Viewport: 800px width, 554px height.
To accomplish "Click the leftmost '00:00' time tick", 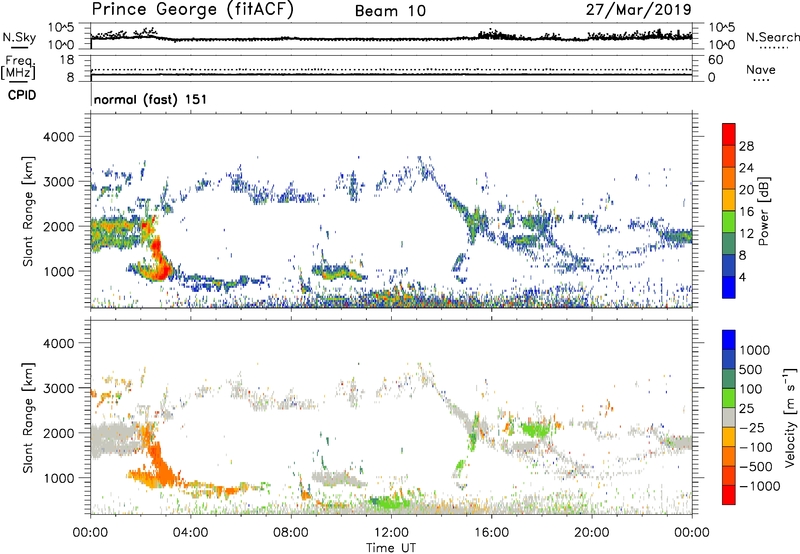I will (91, 533).
